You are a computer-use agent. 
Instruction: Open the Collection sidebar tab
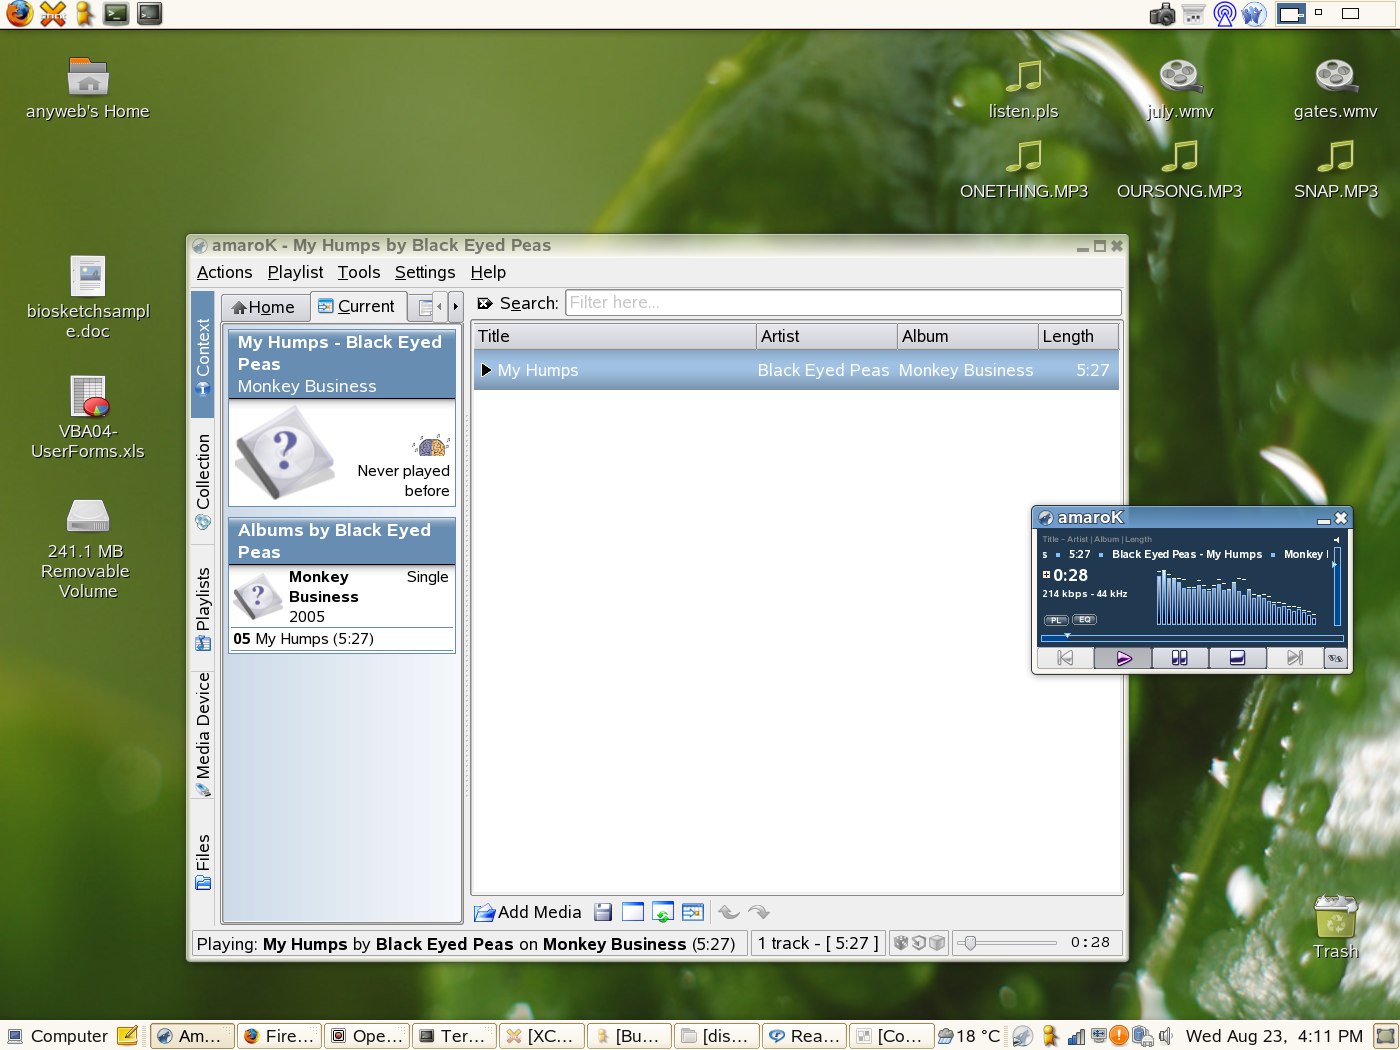[x=203, y=481]
